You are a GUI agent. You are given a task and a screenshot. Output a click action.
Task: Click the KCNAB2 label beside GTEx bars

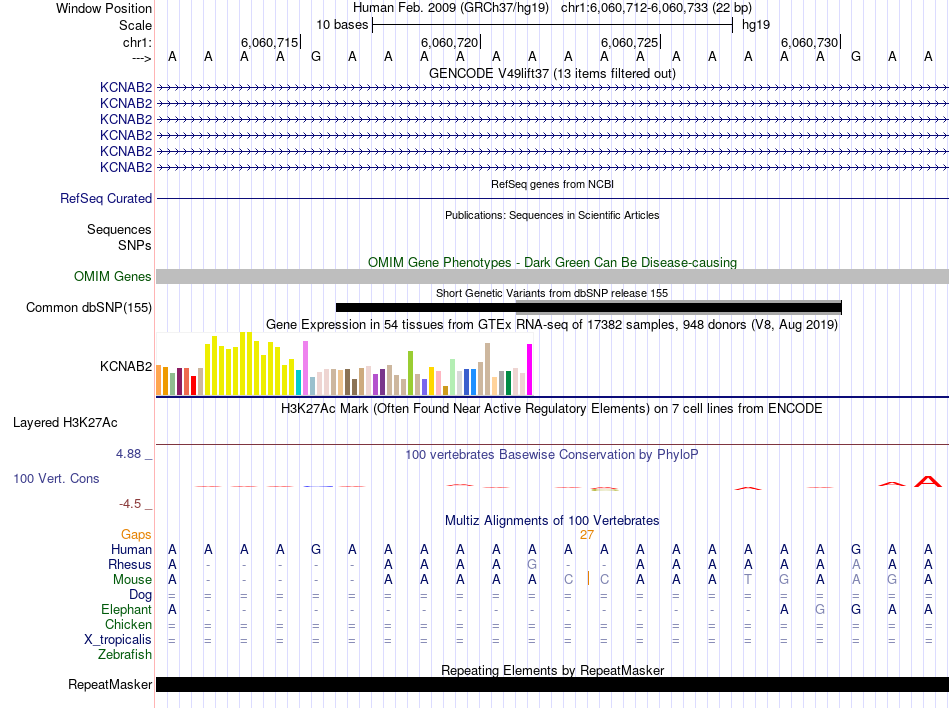126,367
